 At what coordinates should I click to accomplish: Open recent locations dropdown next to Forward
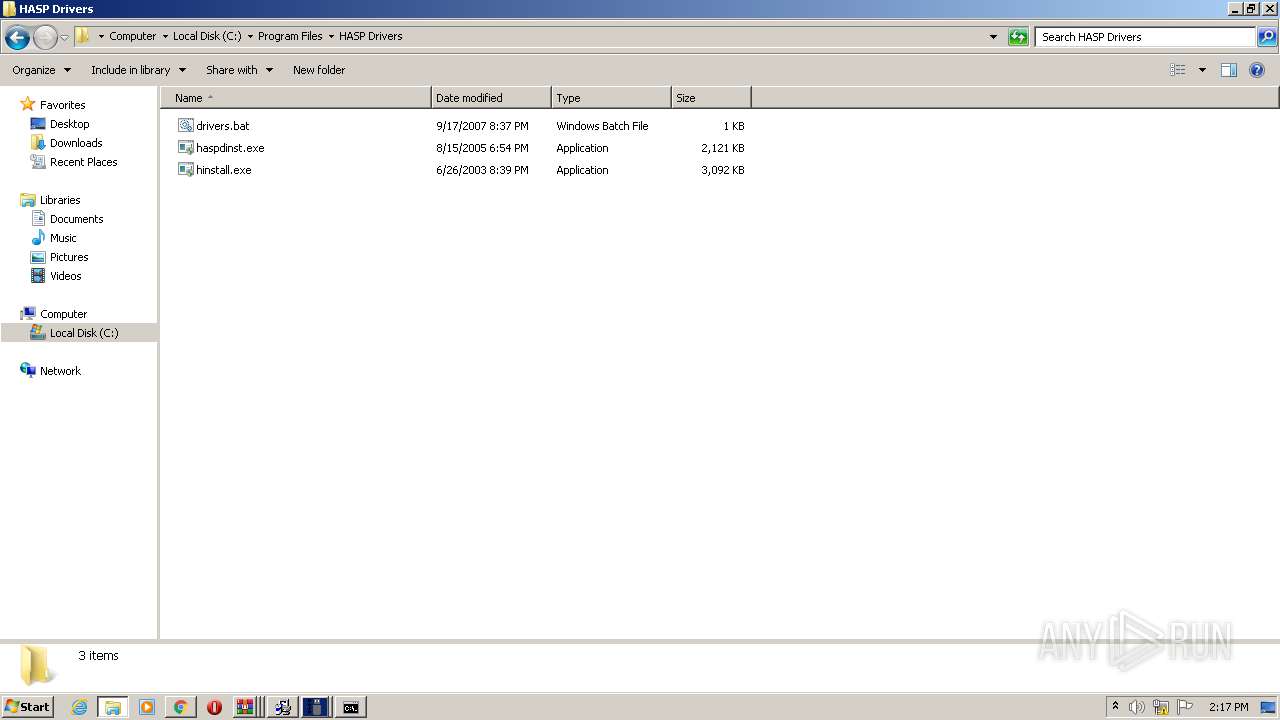tap(64, 37)
